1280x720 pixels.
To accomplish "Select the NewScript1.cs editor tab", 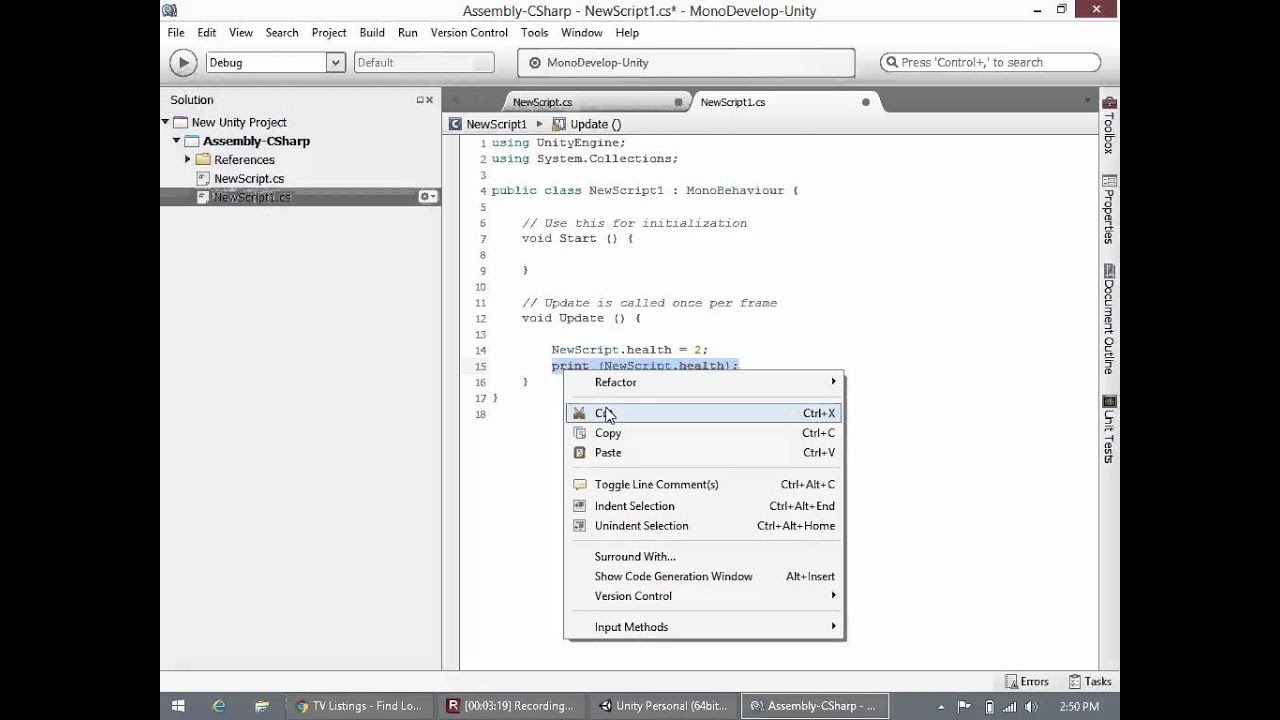I will tap(733, 102).
